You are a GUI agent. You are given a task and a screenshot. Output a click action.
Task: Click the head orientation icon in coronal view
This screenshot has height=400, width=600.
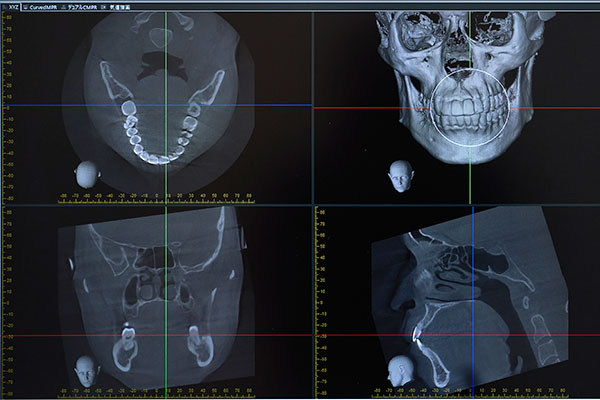pos(87,368)
